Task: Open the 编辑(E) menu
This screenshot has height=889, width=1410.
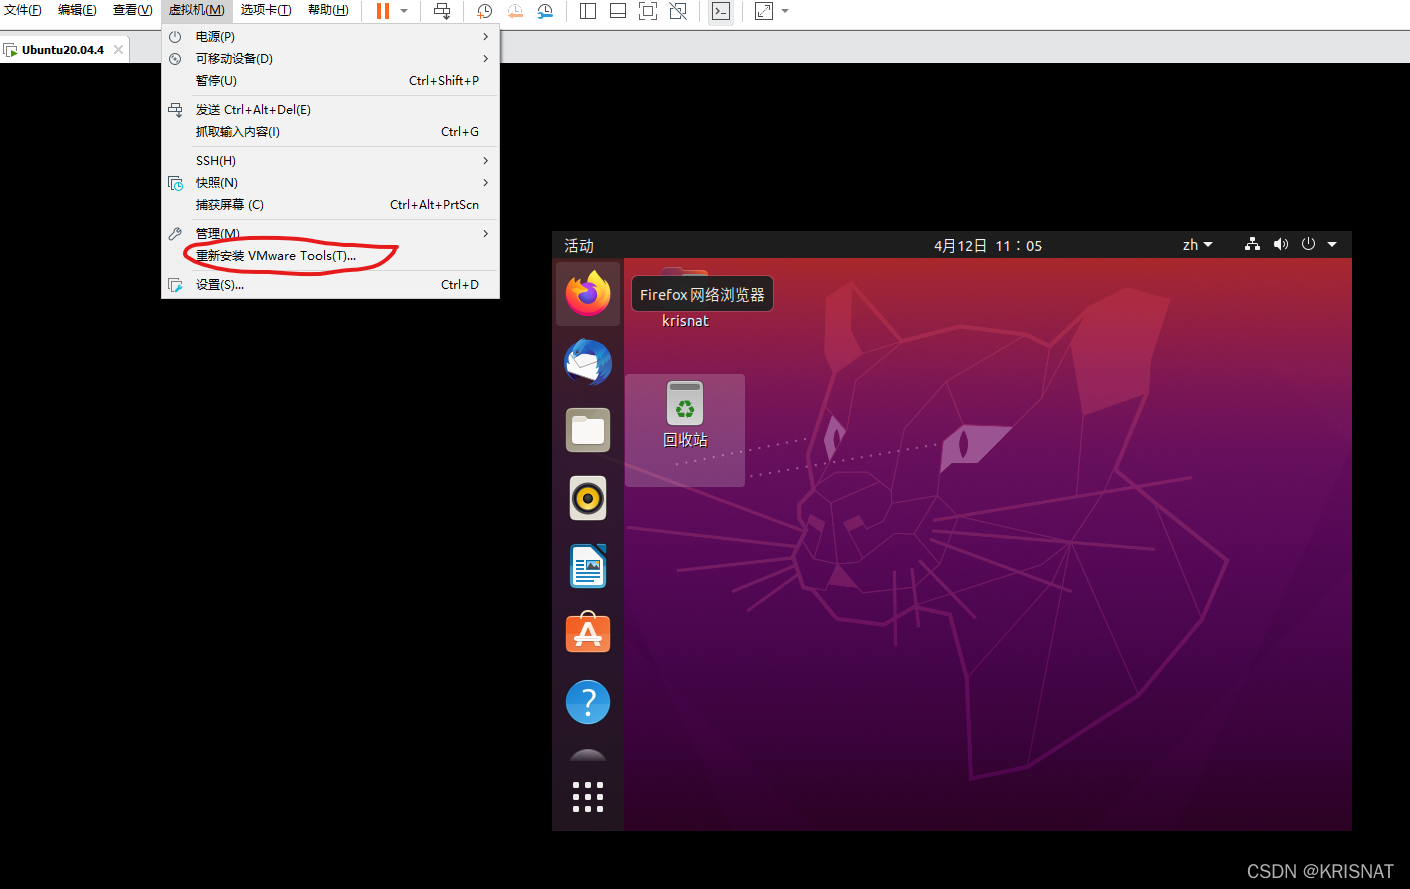Action: [77, 10]
